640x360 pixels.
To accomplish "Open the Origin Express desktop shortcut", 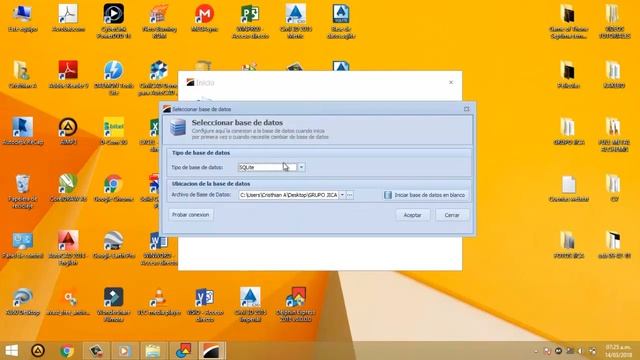I will tap(296, 304).
